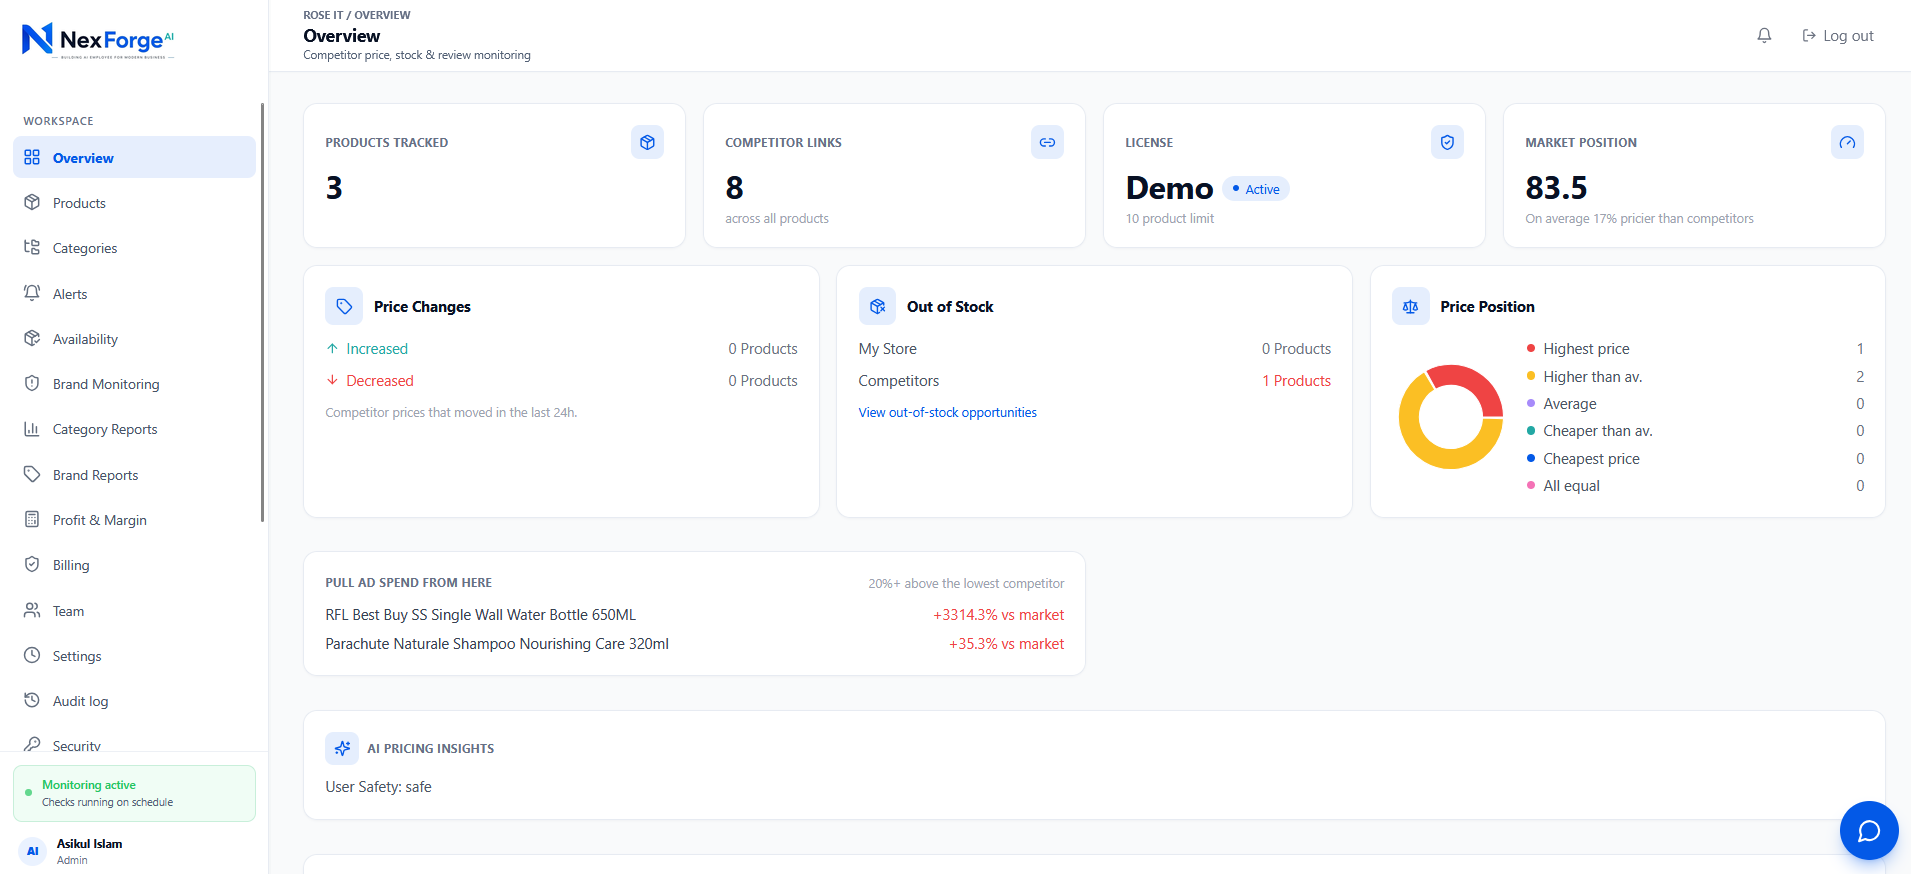Log out of the account
This screenshot has width=1911, height=874.
[x=1838, y=36]
